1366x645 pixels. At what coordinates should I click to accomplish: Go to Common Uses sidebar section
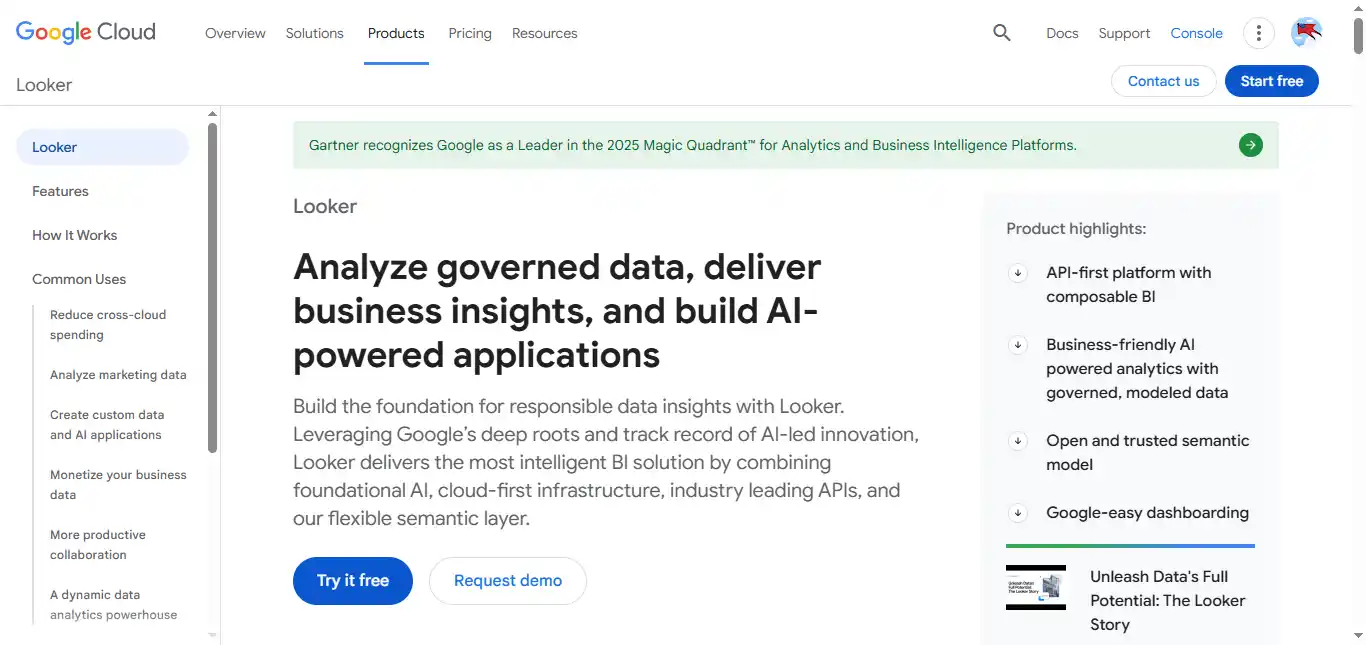79,279
